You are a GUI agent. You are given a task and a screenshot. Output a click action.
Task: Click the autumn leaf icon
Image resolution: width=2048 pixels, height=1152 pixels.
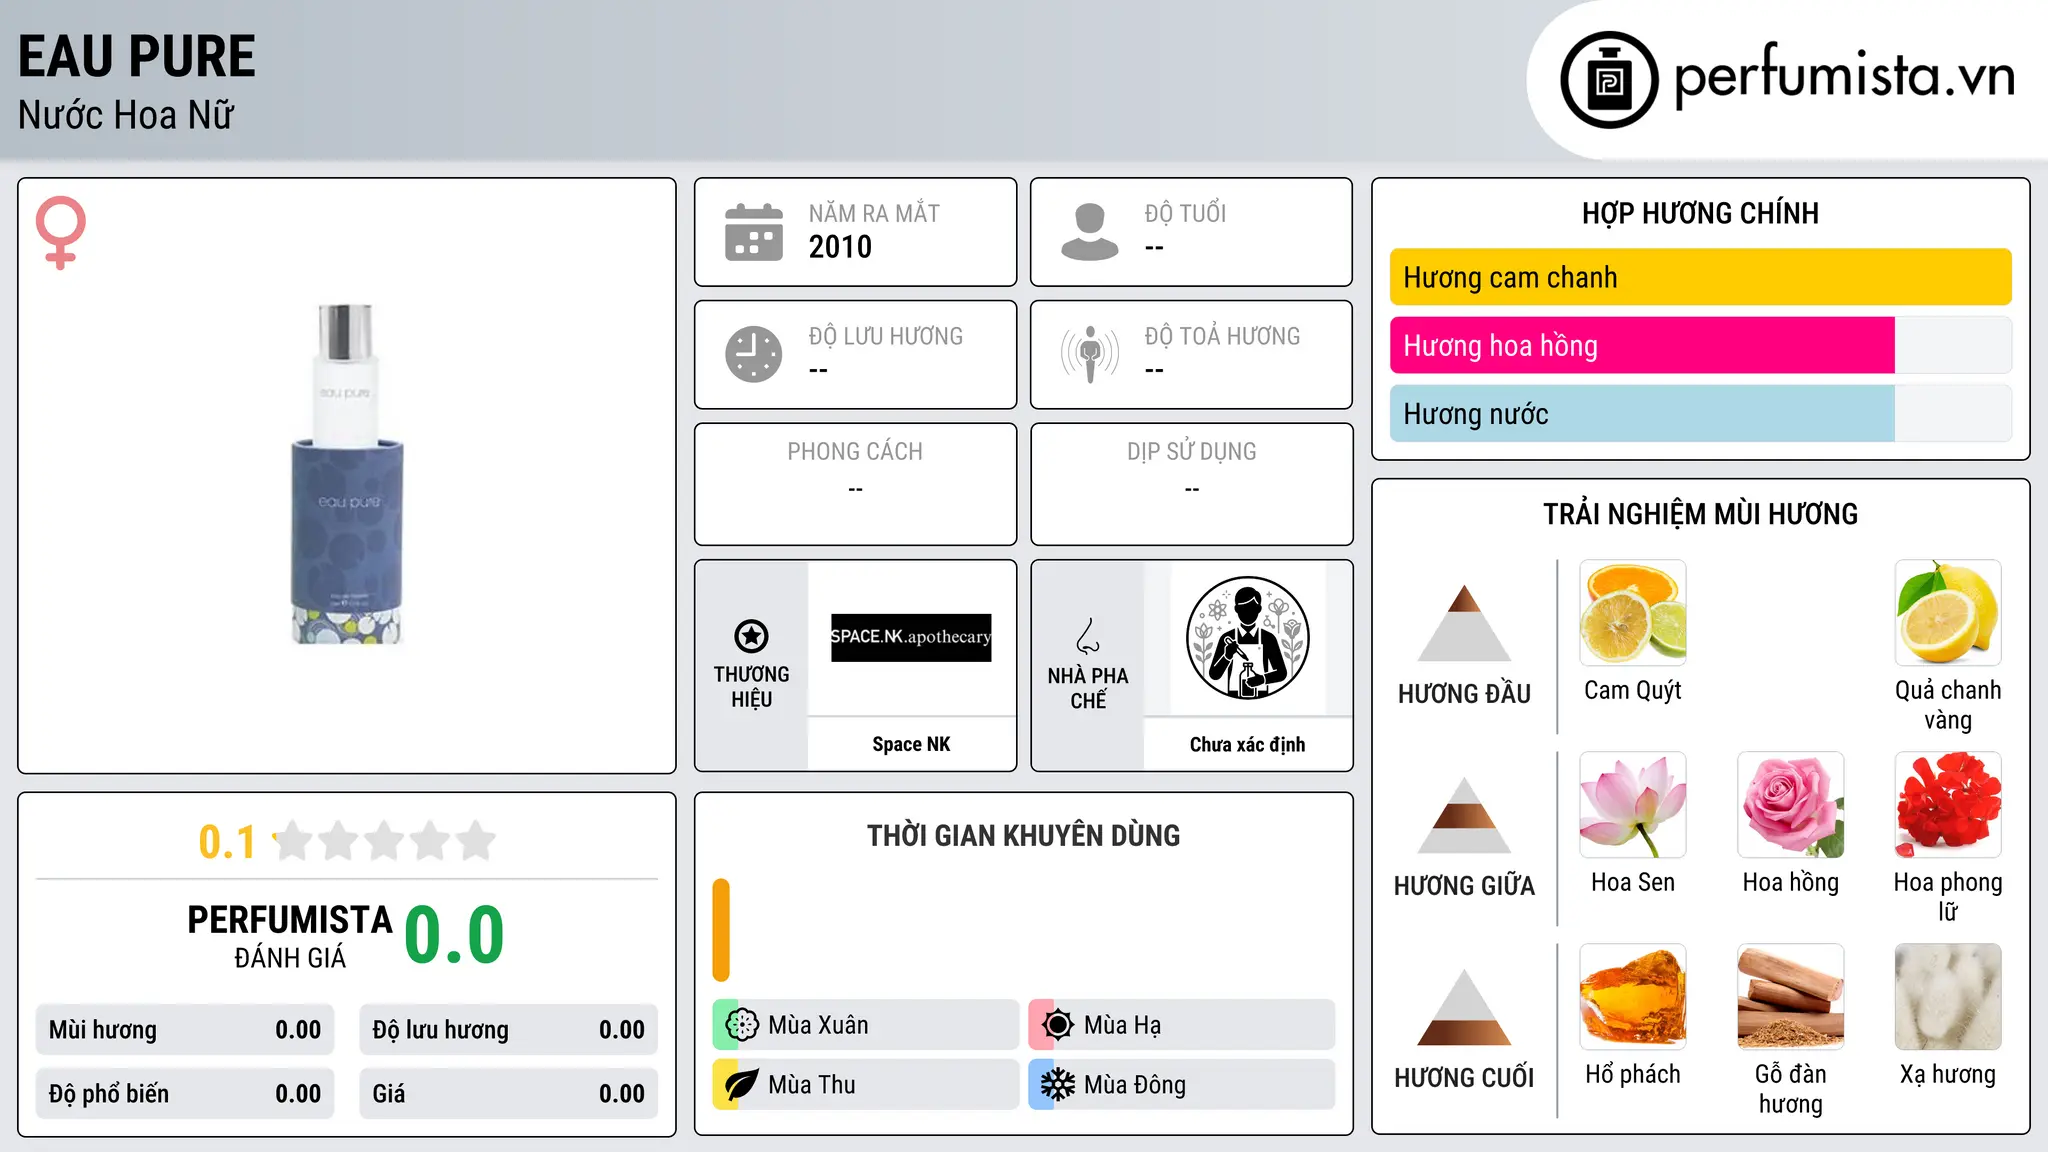741,1085
